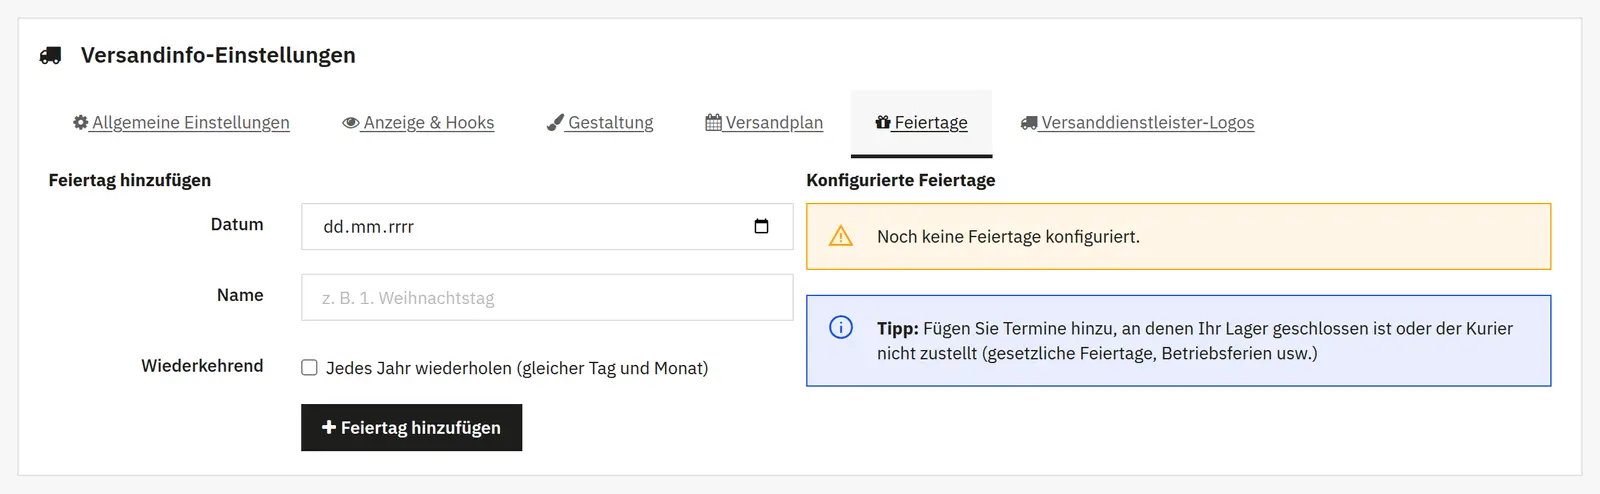Switch to Anzeige & Hooks tab

418,123
